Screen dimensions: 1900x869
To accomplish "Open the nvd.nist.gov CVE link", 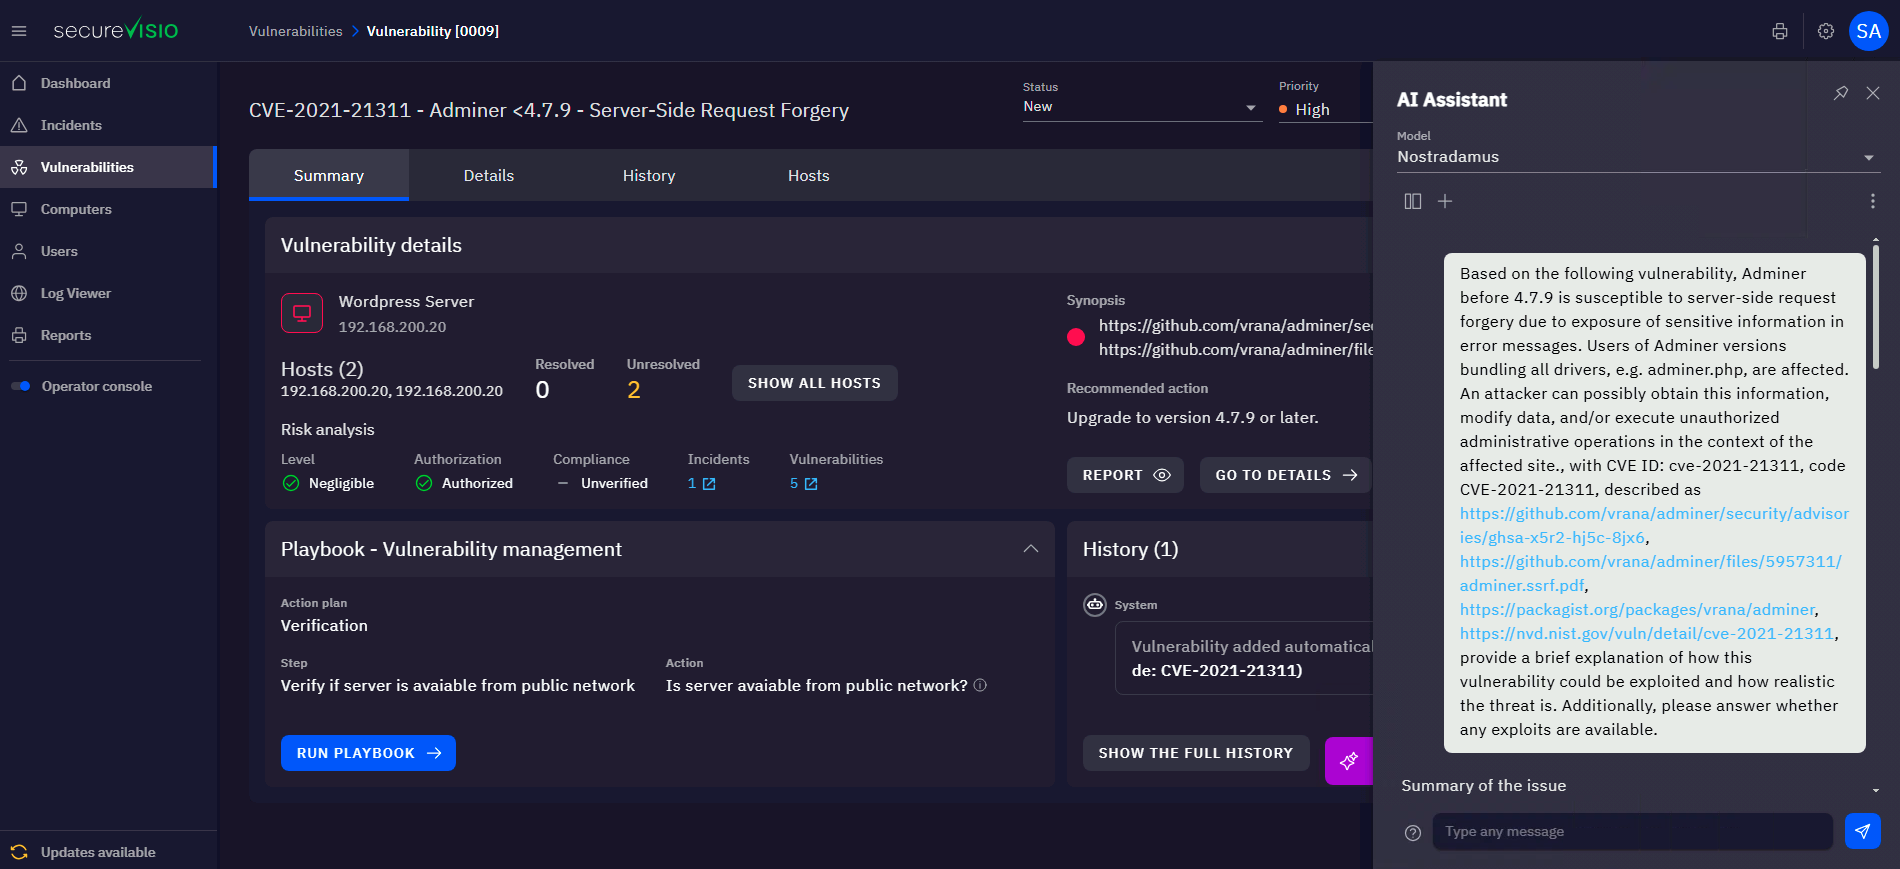I will click(x=1647, y=633).
